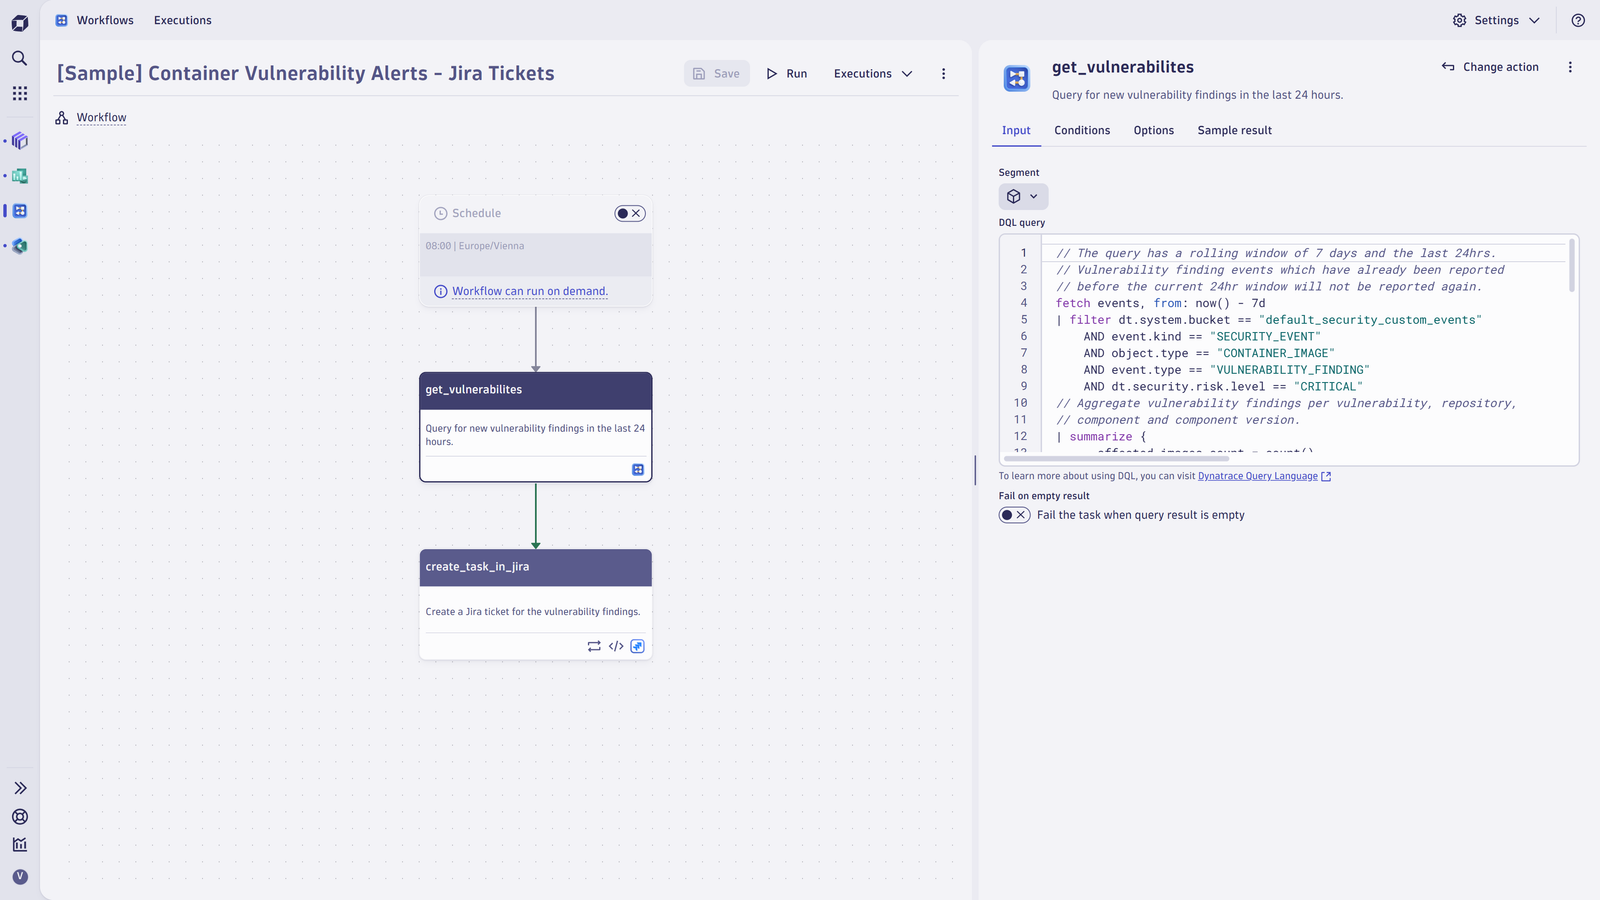This screenshot has width=1600, height=900.
Task: Open the teal hexagon app in sidebar
Action: point(20,246)
